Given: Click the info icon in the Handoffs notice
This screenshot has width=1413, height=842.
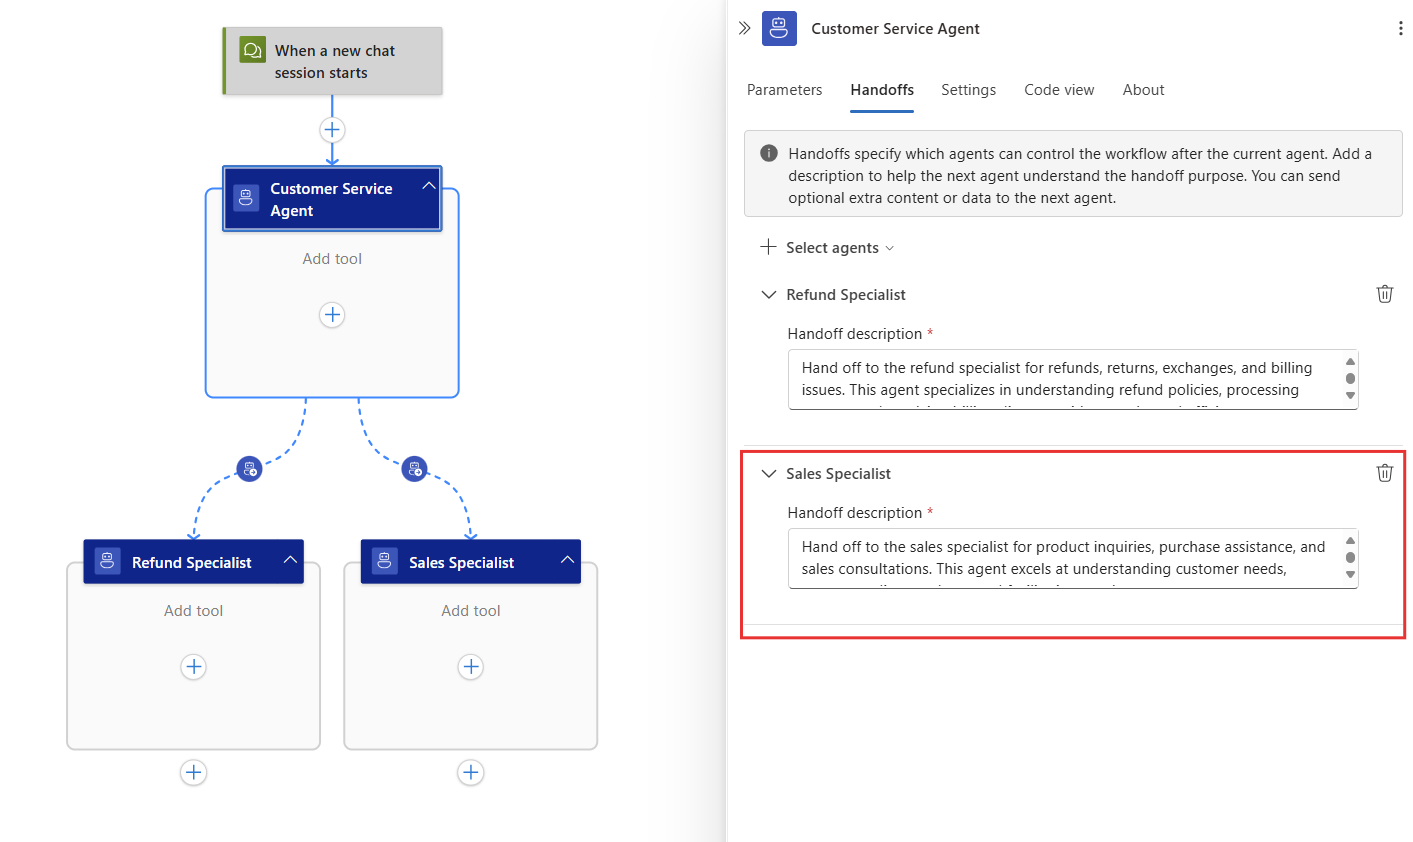Looking at the screenshot, I should pos(768,153).
